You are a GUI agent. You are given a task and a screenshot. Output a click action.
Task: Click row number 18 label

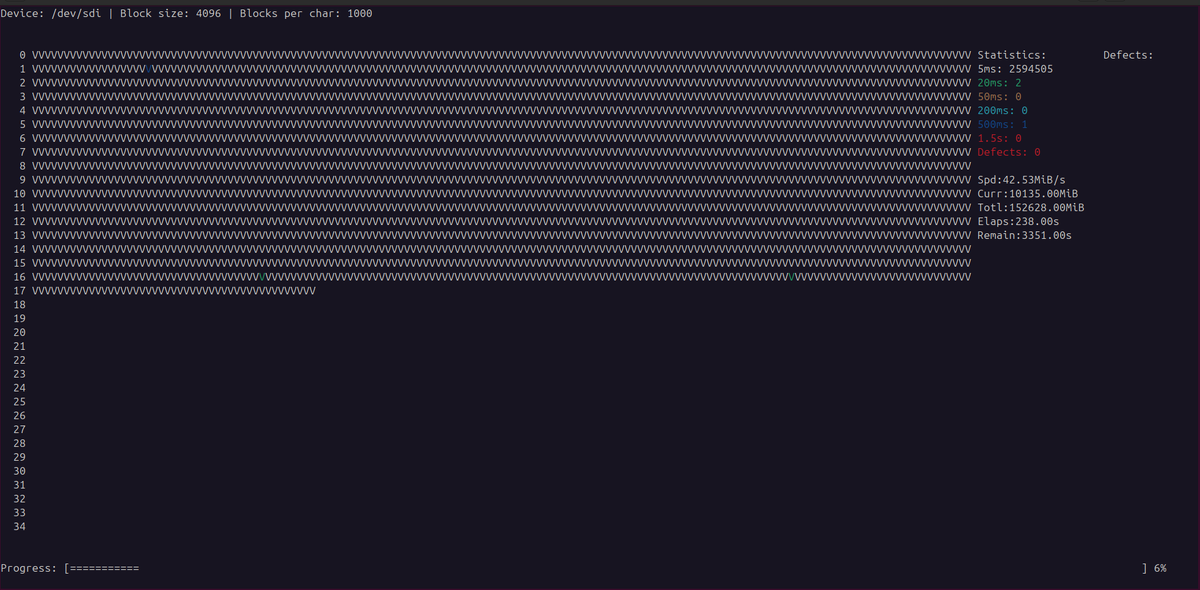coord(19,305)
